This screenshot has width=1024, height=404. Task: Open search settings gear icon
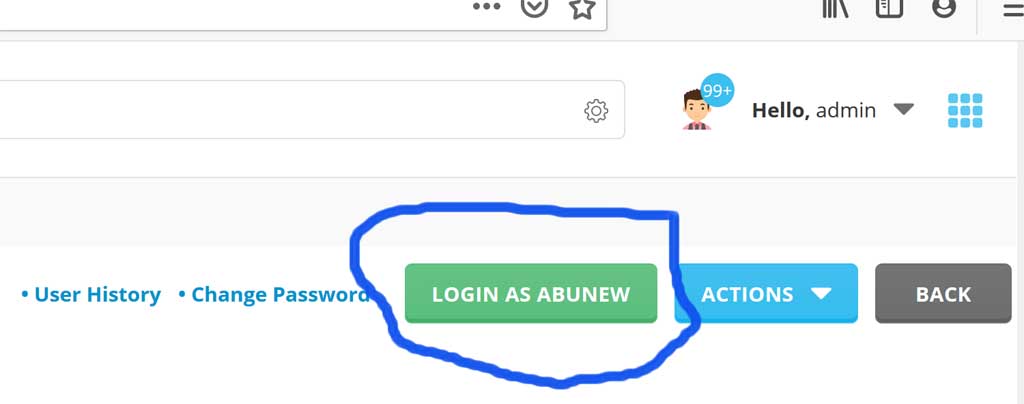pyautogui.click(x=596, y=111)
